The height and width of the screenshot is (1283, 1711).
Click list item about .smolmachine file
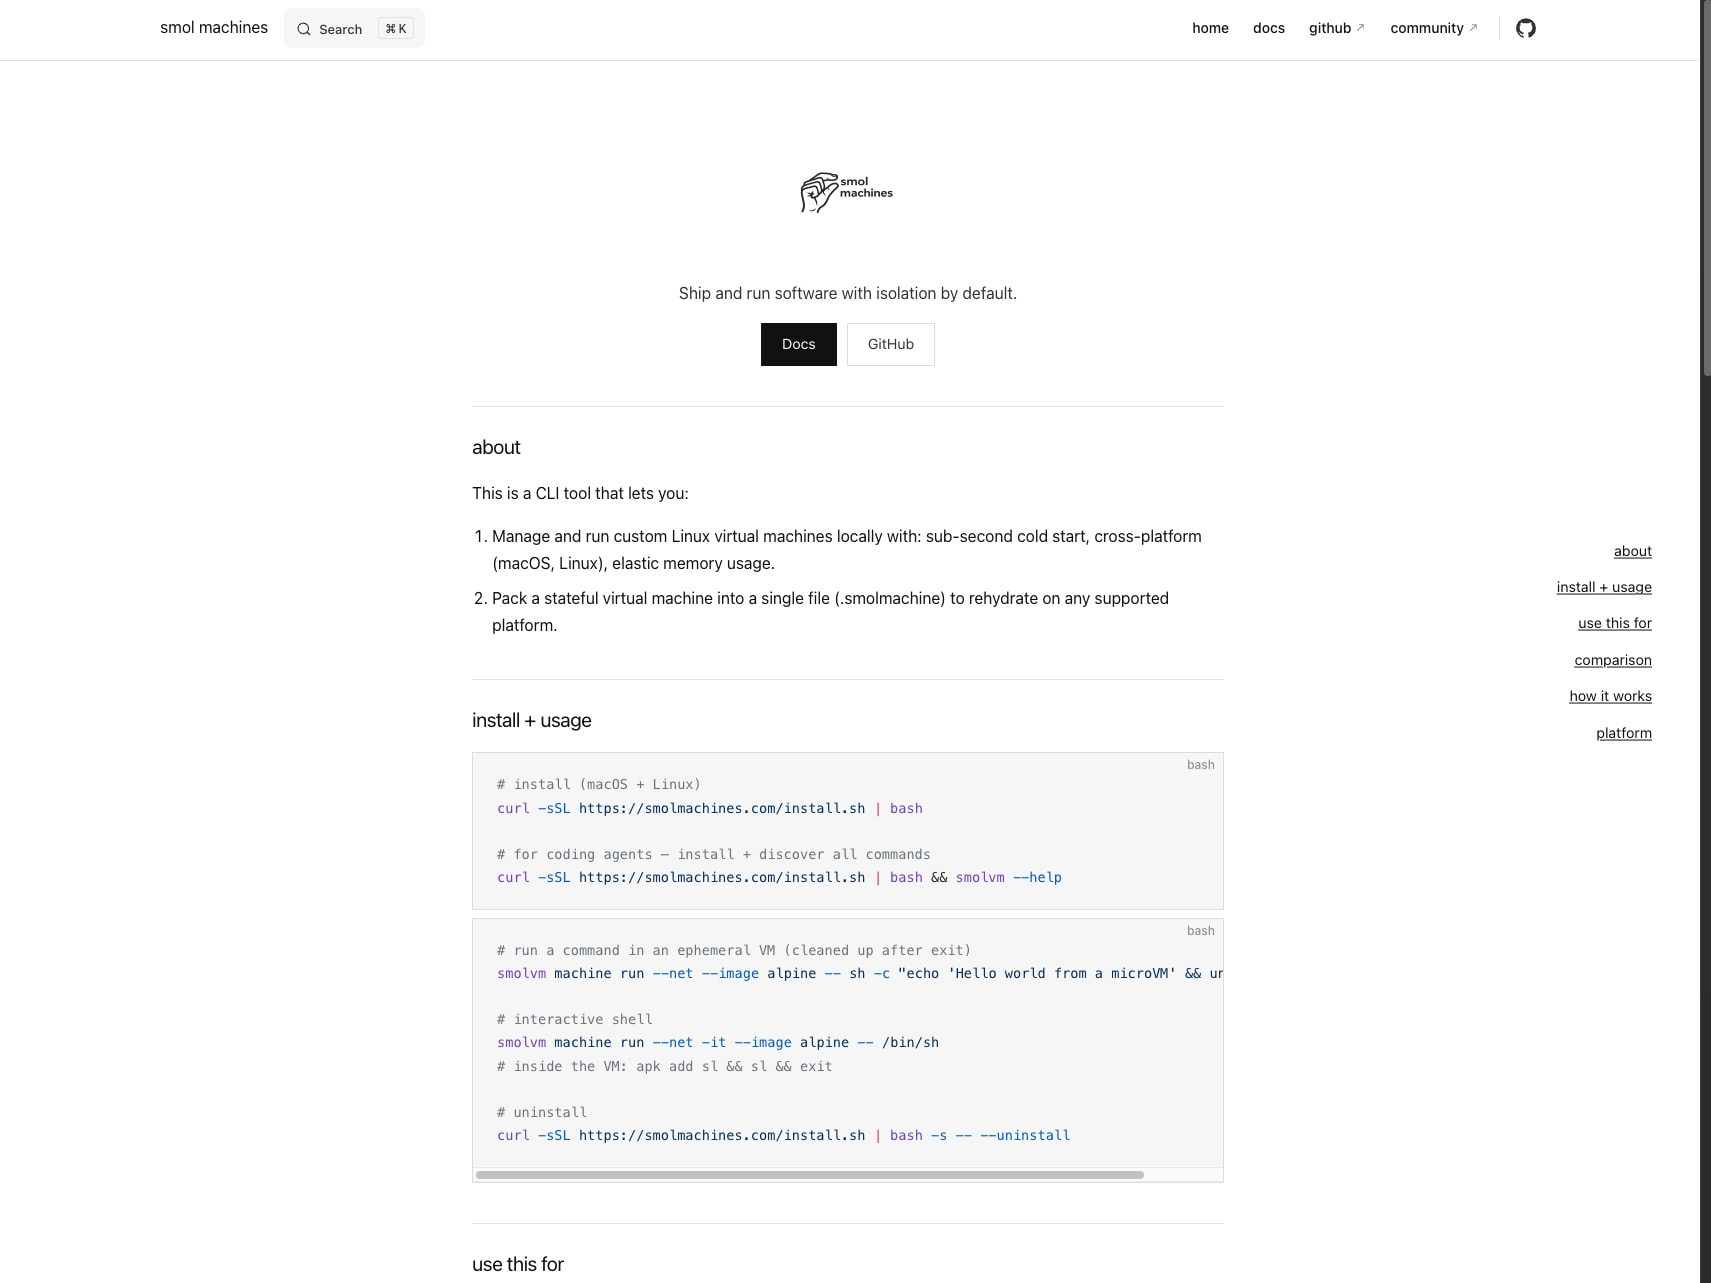(830, 612)
